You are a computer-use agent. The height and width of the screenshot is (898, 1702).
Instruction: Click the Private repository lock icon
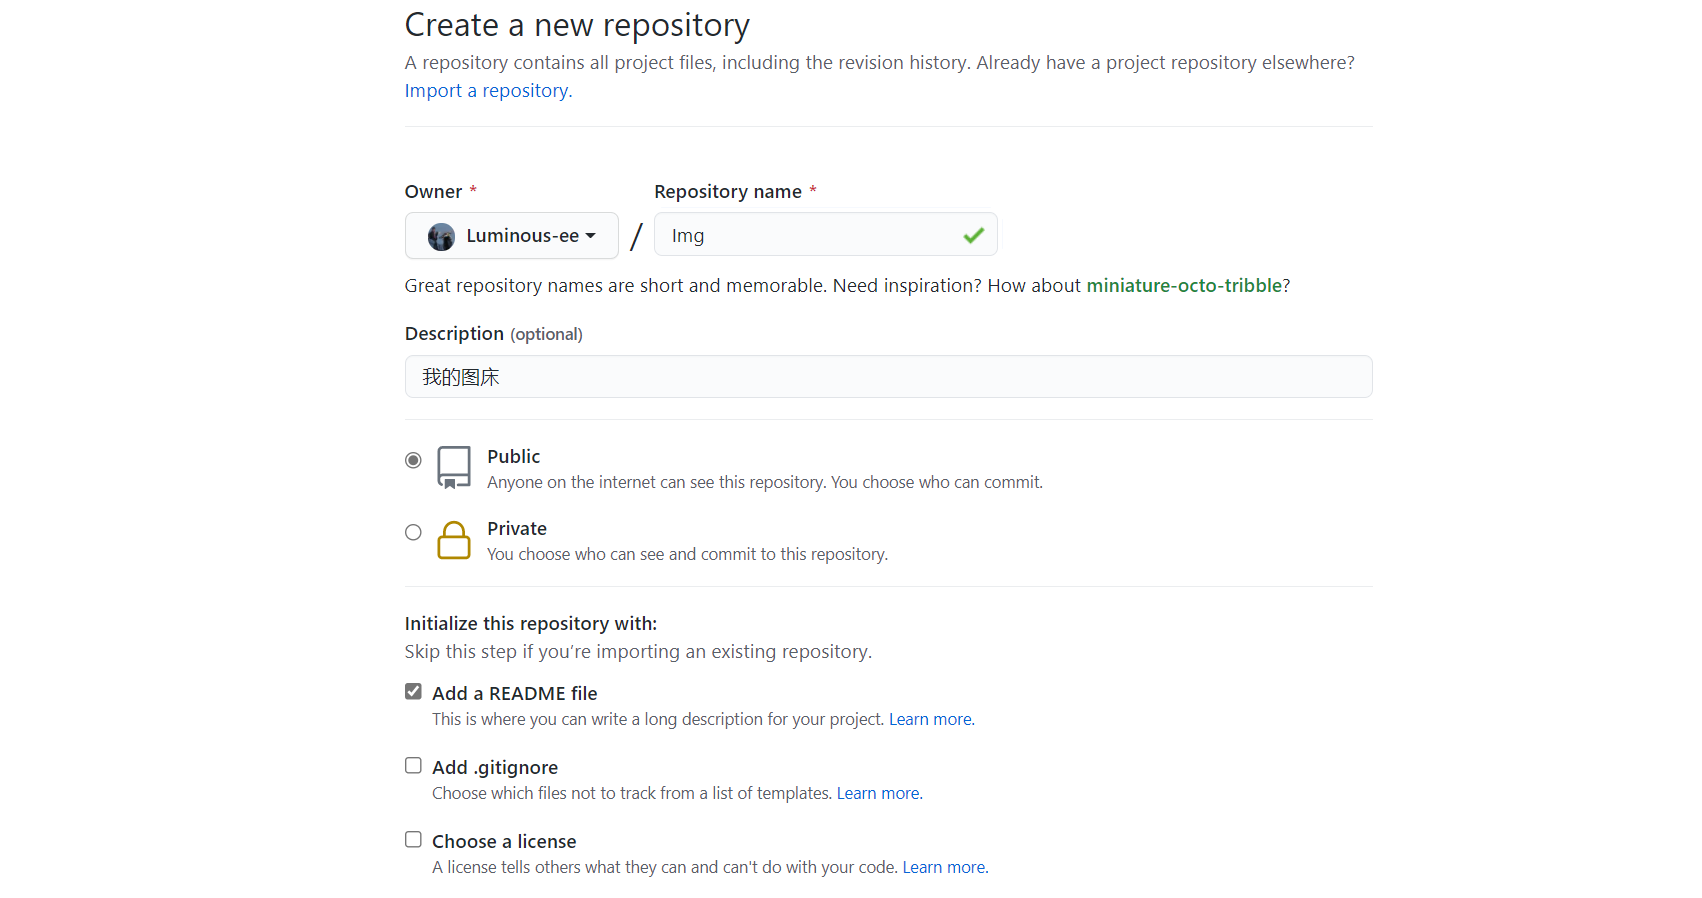(x=454, y=540)
